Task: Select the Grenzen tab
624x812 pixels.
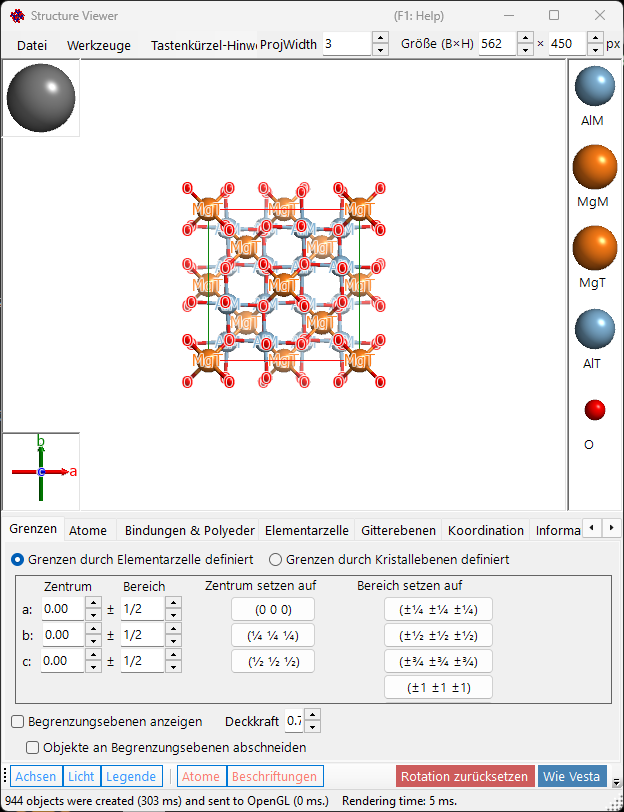Action: 33,529
